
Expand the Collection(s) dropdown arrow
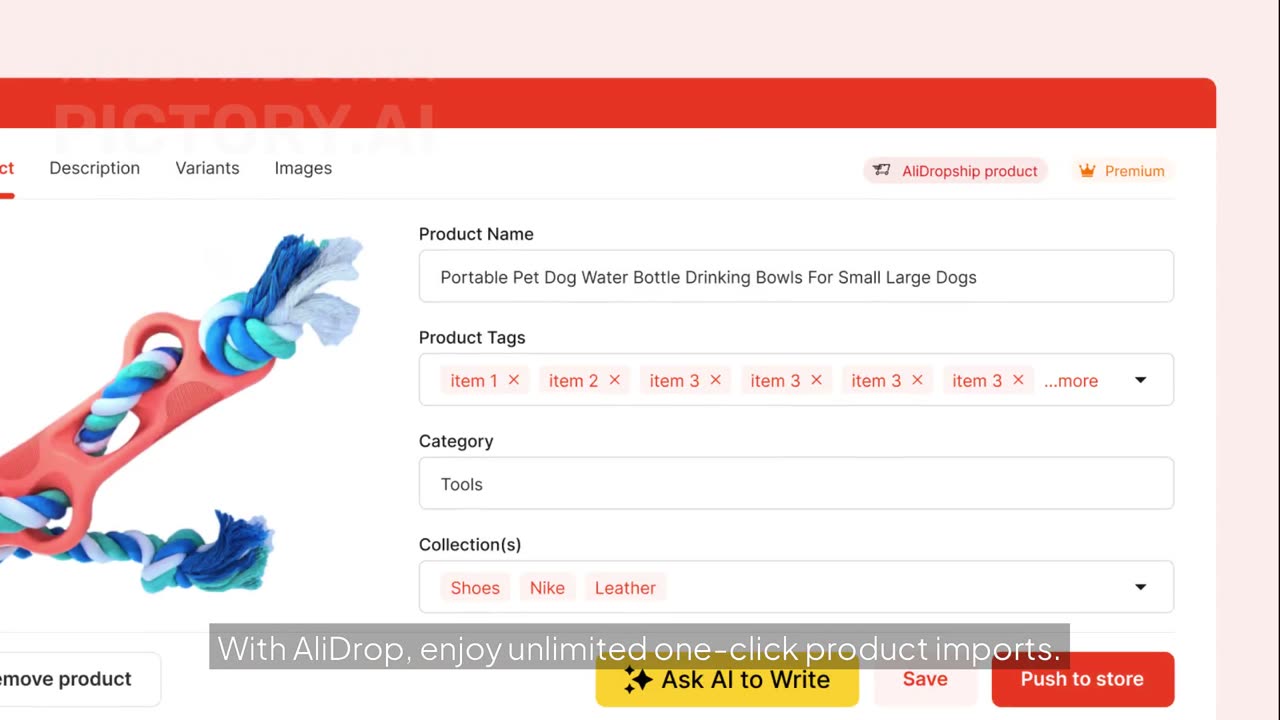pyautogui.click(x=1140, y=587)
